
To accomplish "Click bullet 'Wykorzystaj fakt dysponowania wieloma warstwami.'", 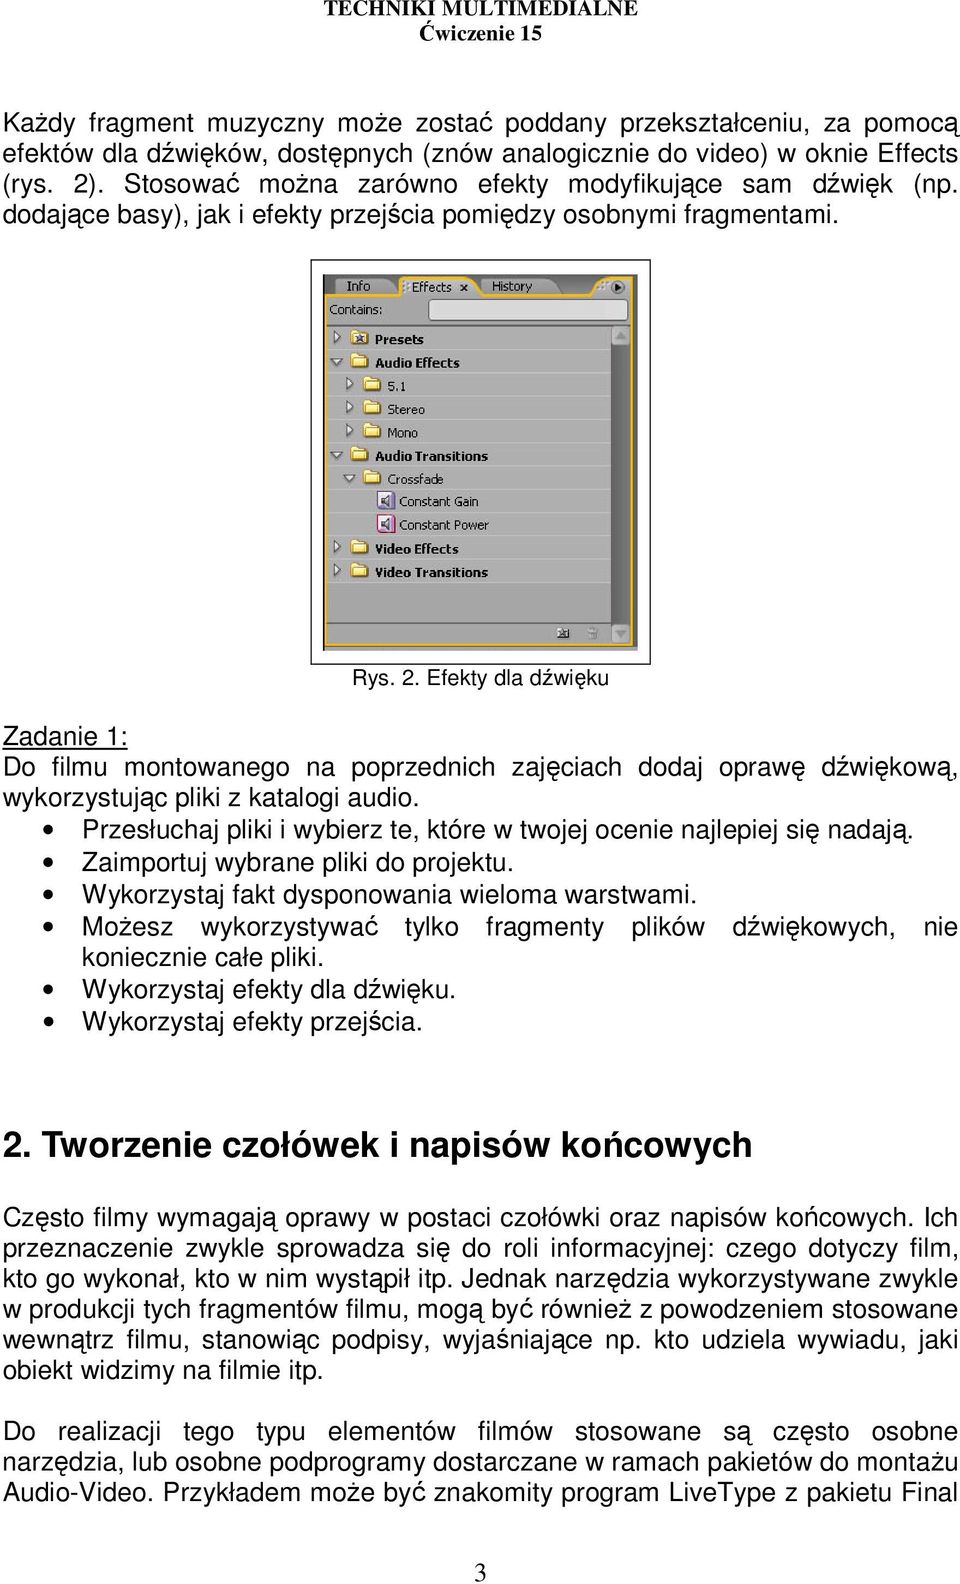I will coord(389,894).
